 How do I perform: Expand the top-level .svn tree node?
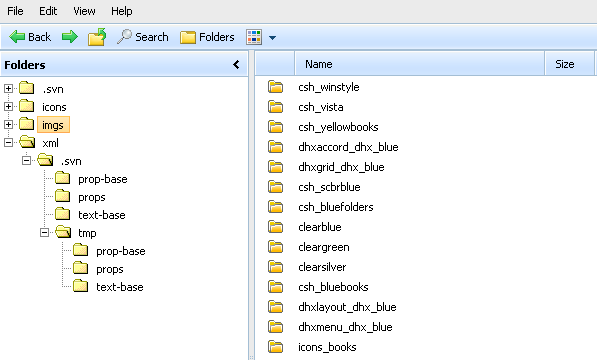8,89
